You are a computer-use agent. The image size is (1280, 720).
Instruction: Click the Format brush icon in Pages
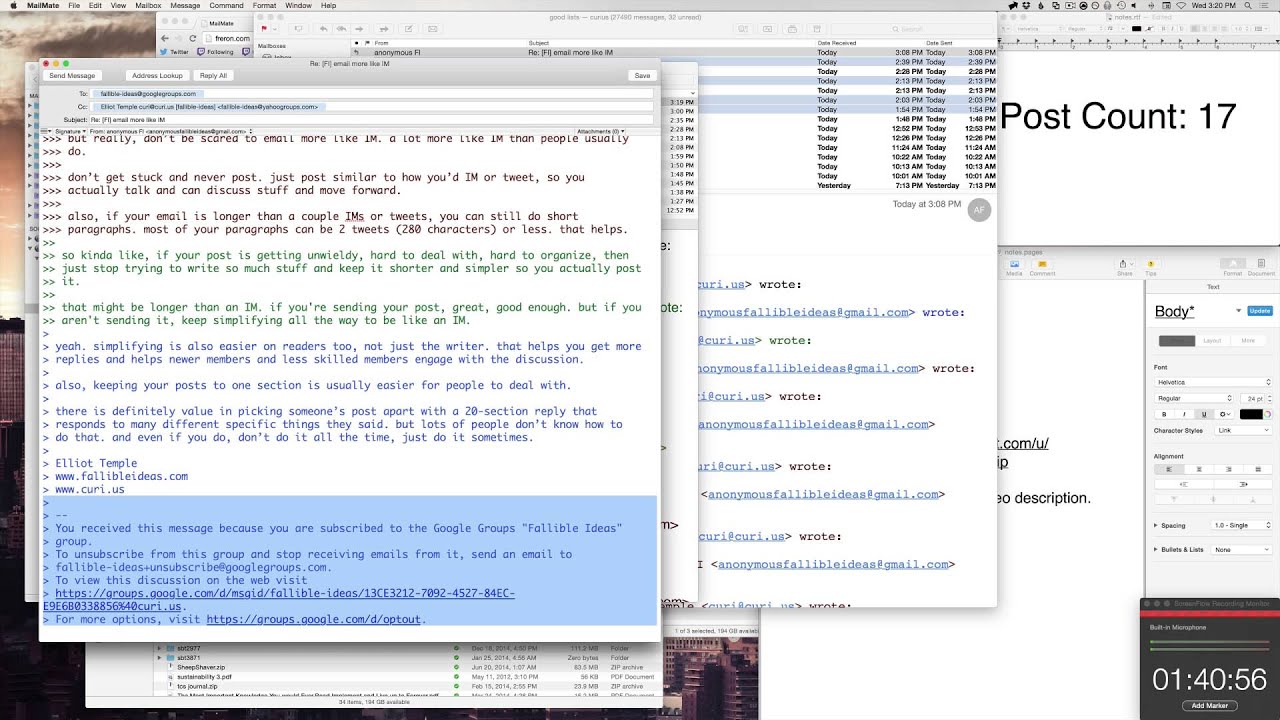(x=1233, y=265)
